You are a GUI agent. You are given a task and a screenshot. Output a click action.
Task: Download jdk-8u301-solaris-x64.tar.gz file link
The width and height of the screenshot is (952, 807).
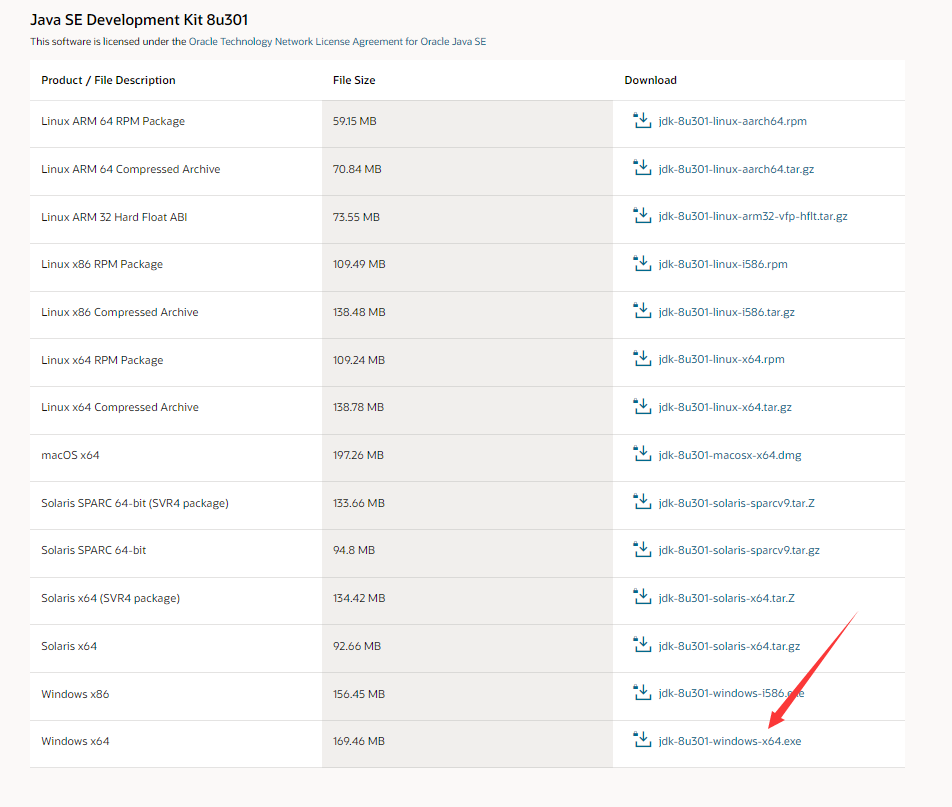click(x=729, y=646)
